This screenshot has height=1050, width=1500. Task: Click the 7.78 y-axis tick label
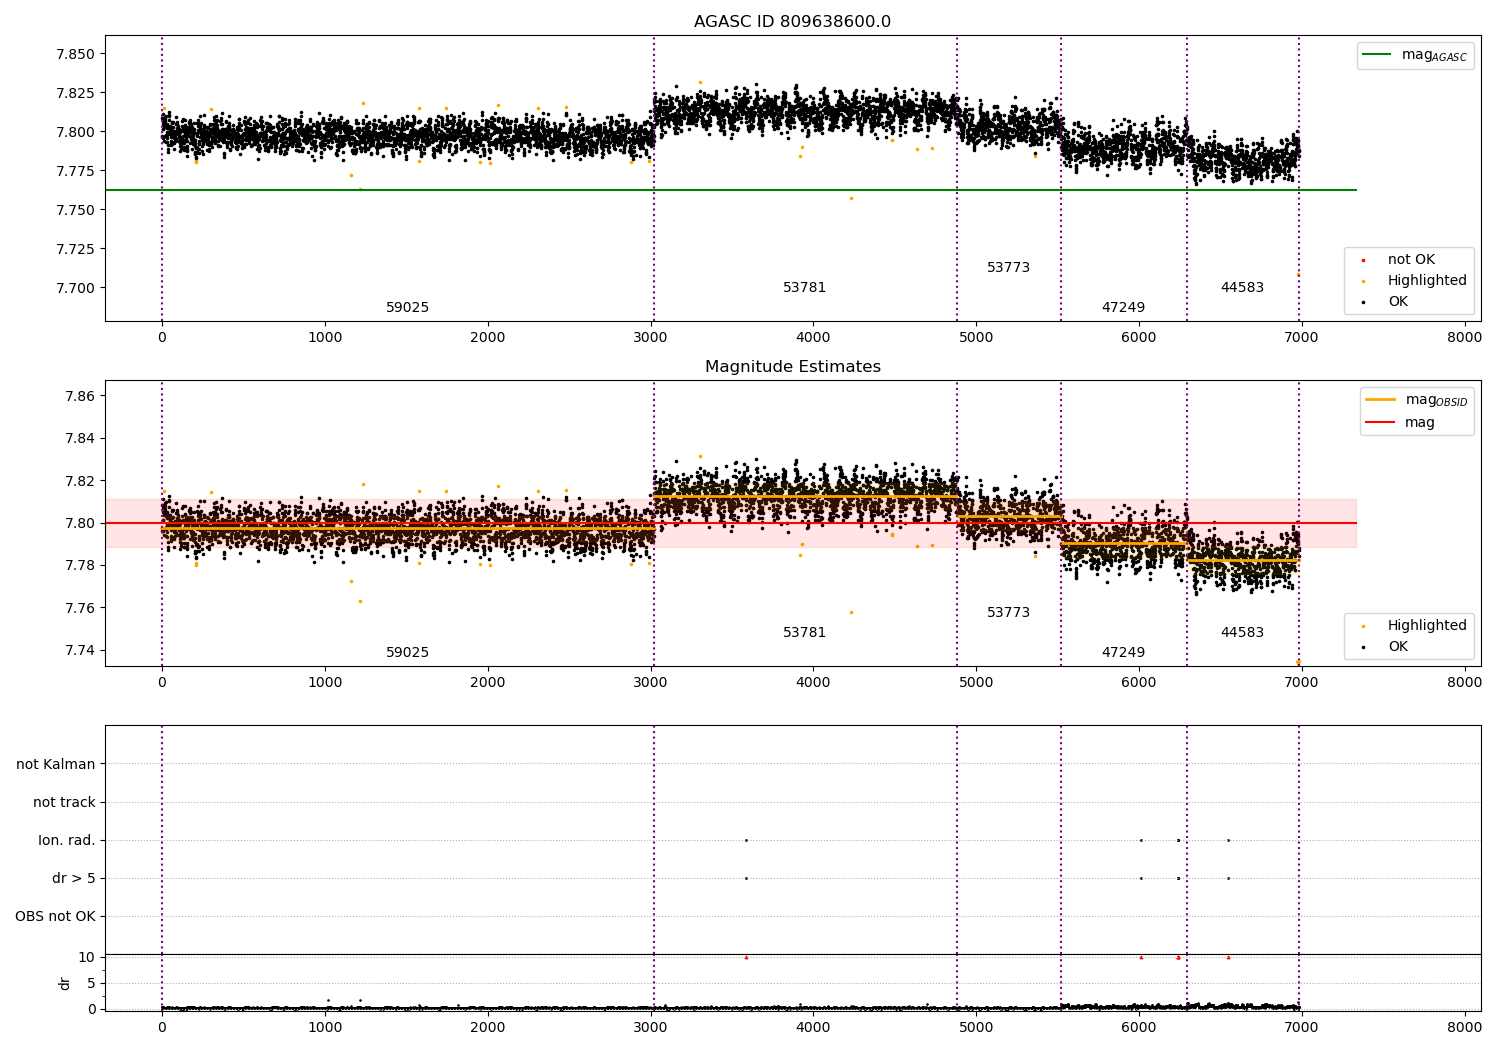[79, 566]
